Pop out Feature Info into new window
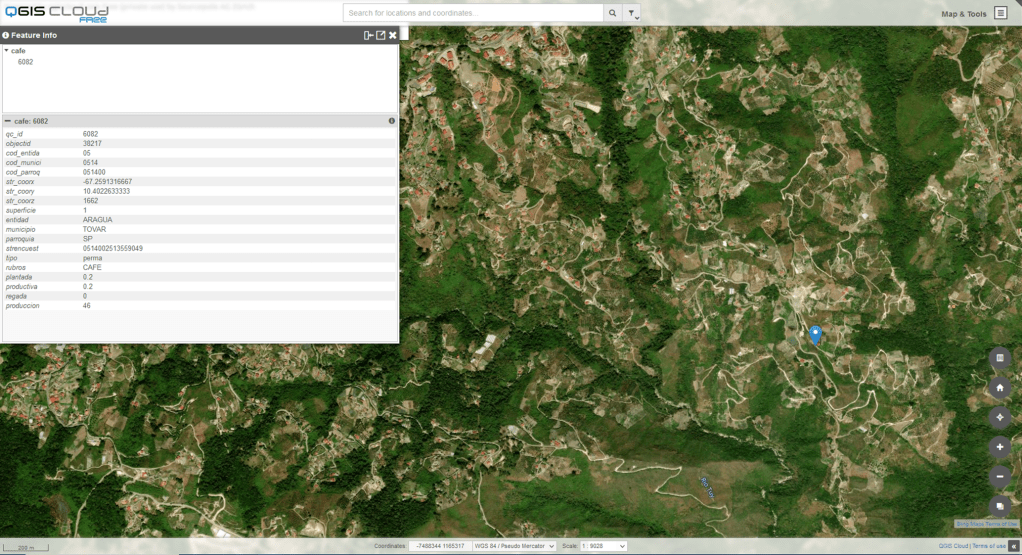This screenshot has width=1022, height=555. coord(380,35)
